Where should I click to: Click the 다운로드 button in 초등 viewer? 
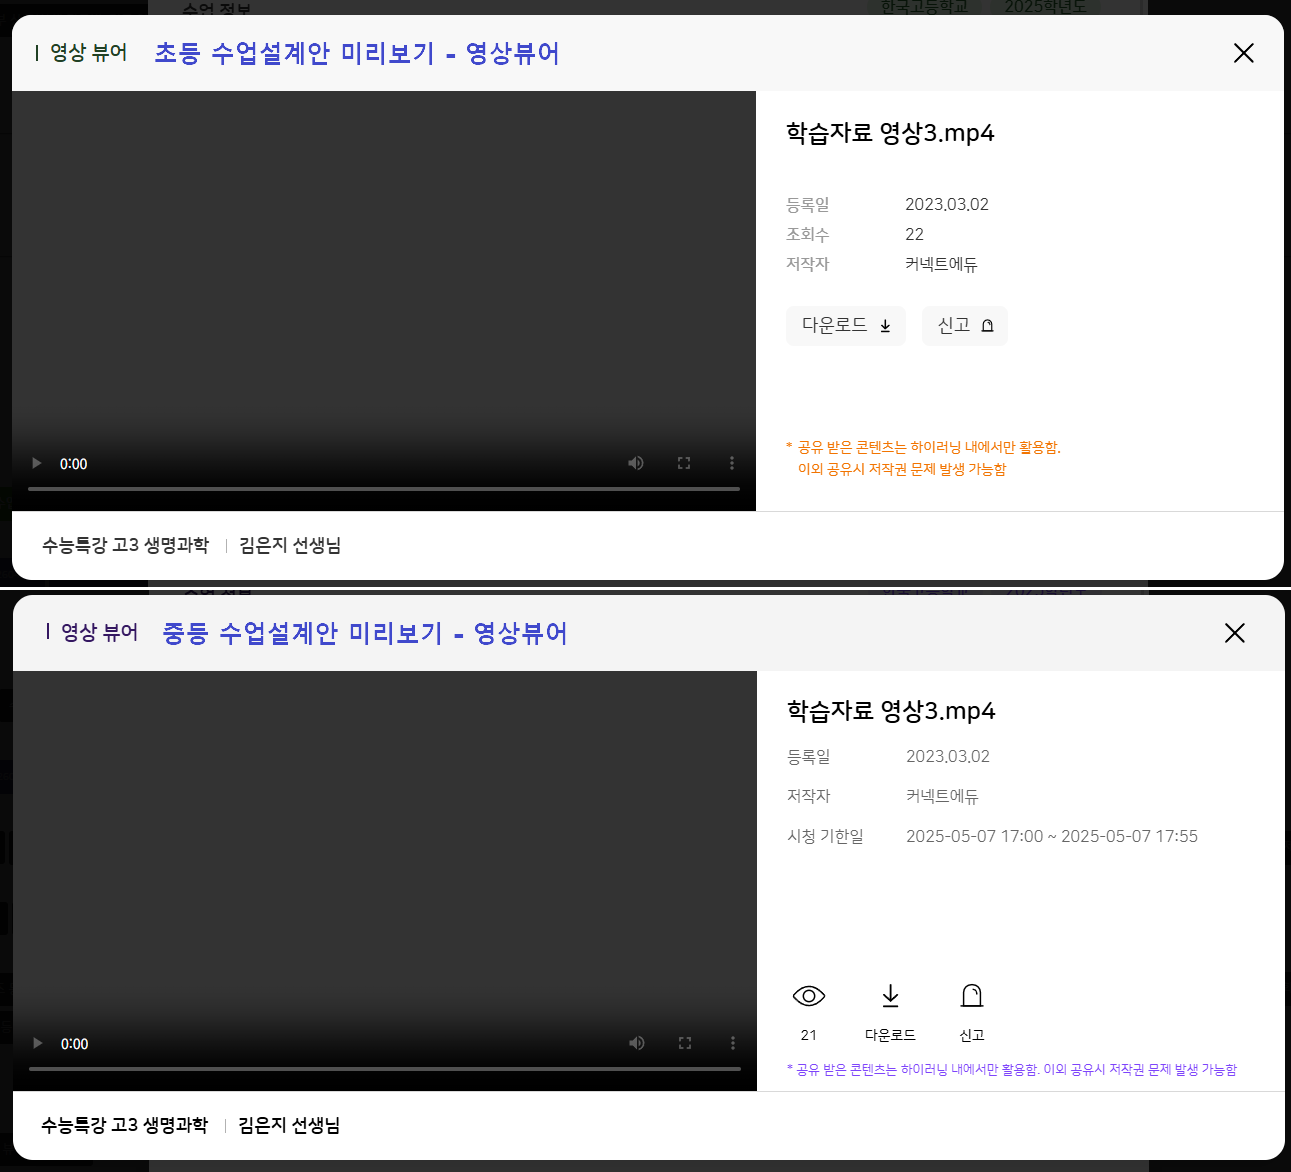(x=845, y=326)
